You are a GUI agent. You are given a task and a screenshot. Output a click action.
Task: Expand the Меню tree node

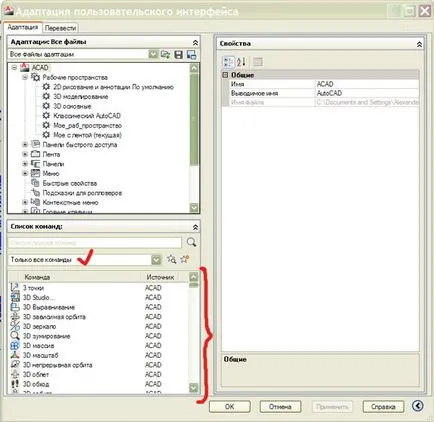pos(25,174)
